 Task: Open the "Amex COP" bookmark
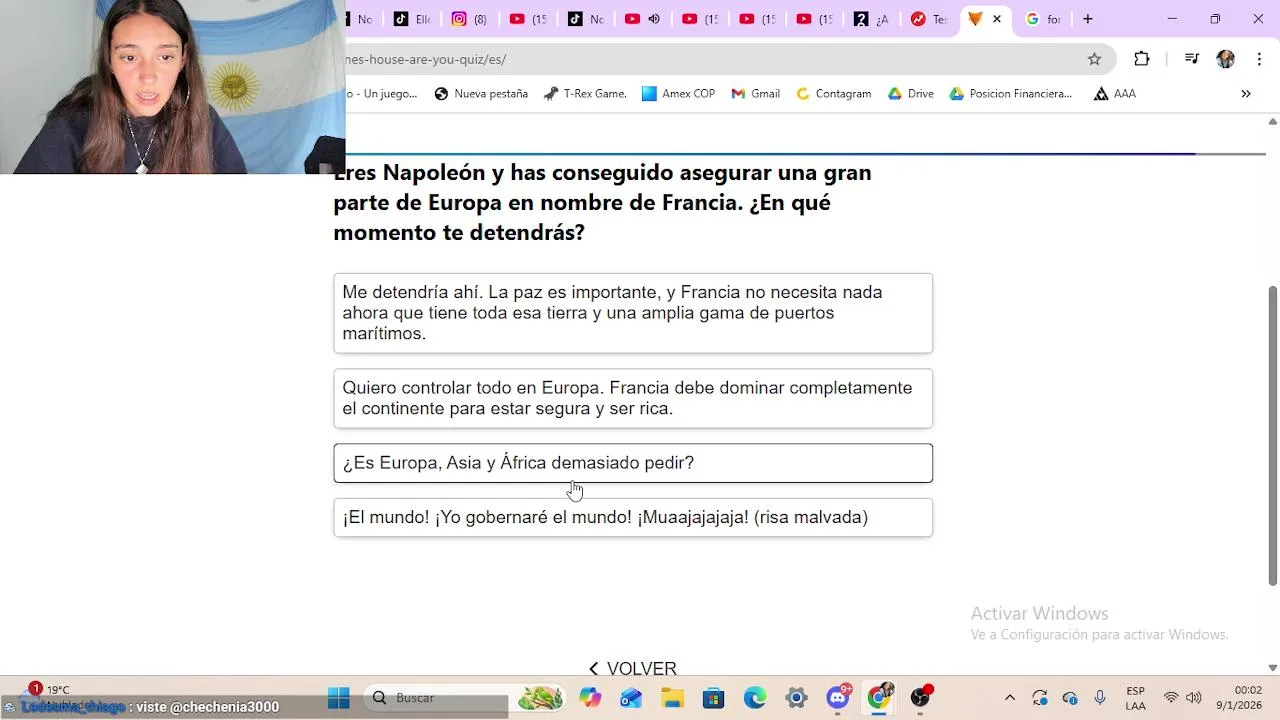point(678,94)
